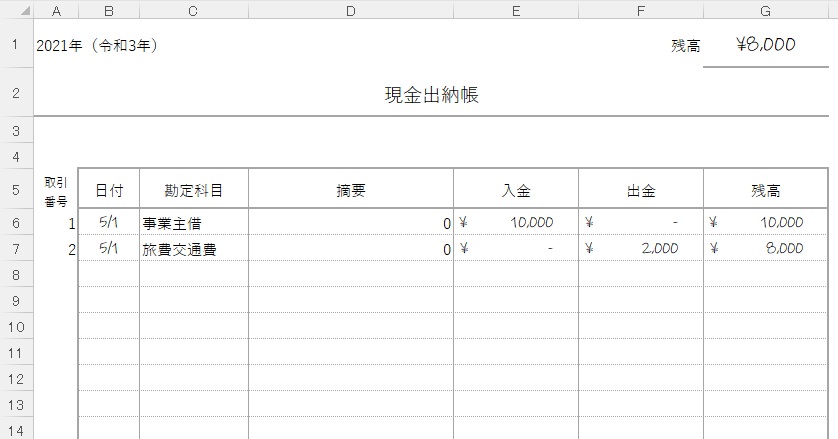Select row 14 header
This screenshot has width=838, height=439.
coord(16,430)
